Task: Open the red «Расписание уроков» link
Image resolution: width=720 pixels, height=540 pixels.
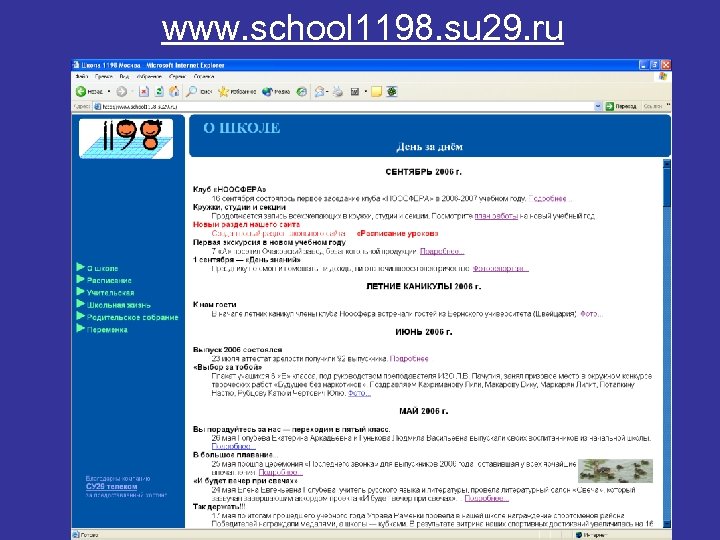Action: [398, 233]
